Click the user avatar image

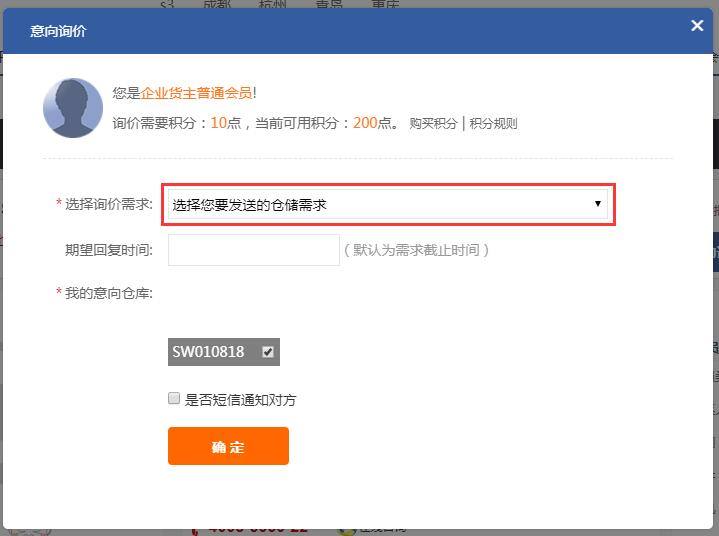click(73, 108)
